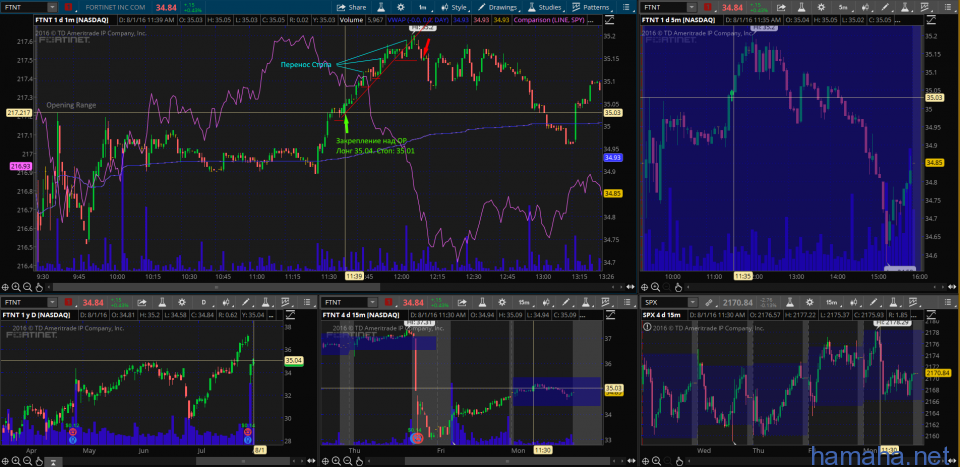This screenshot has height=467, width=960.
Task: Expand the FTNT symbol dropdown in main chart
Action: pyautogui.click(x=51, y=7)
